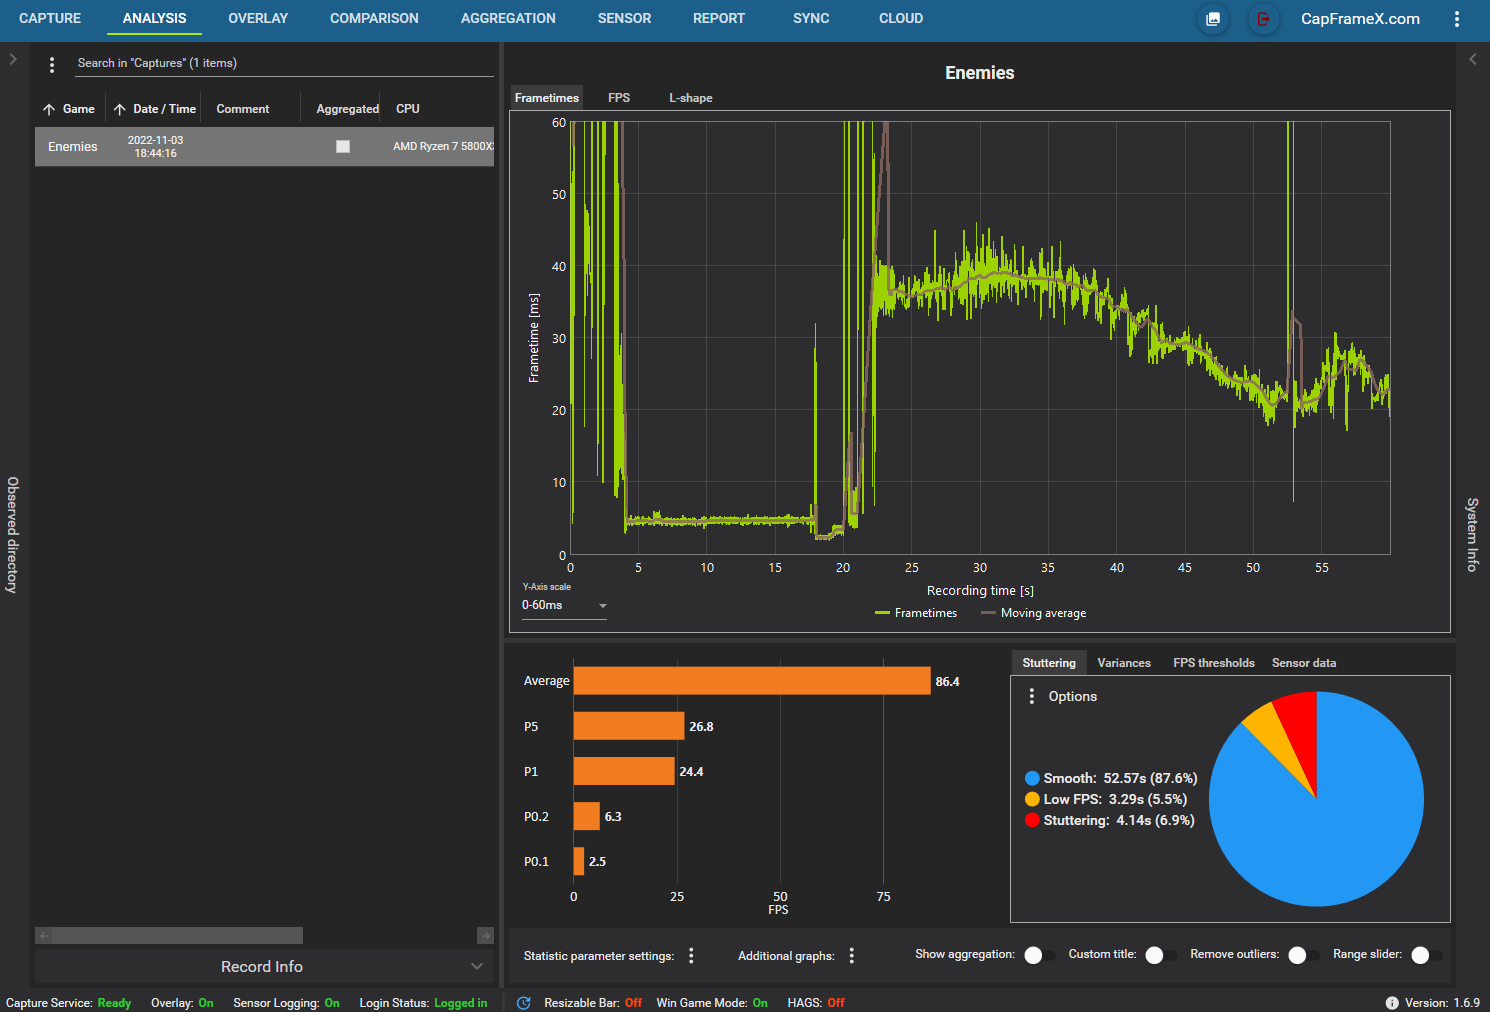Open the CLOUD tab
The image size is (1490, 1012).
[901, 19]
